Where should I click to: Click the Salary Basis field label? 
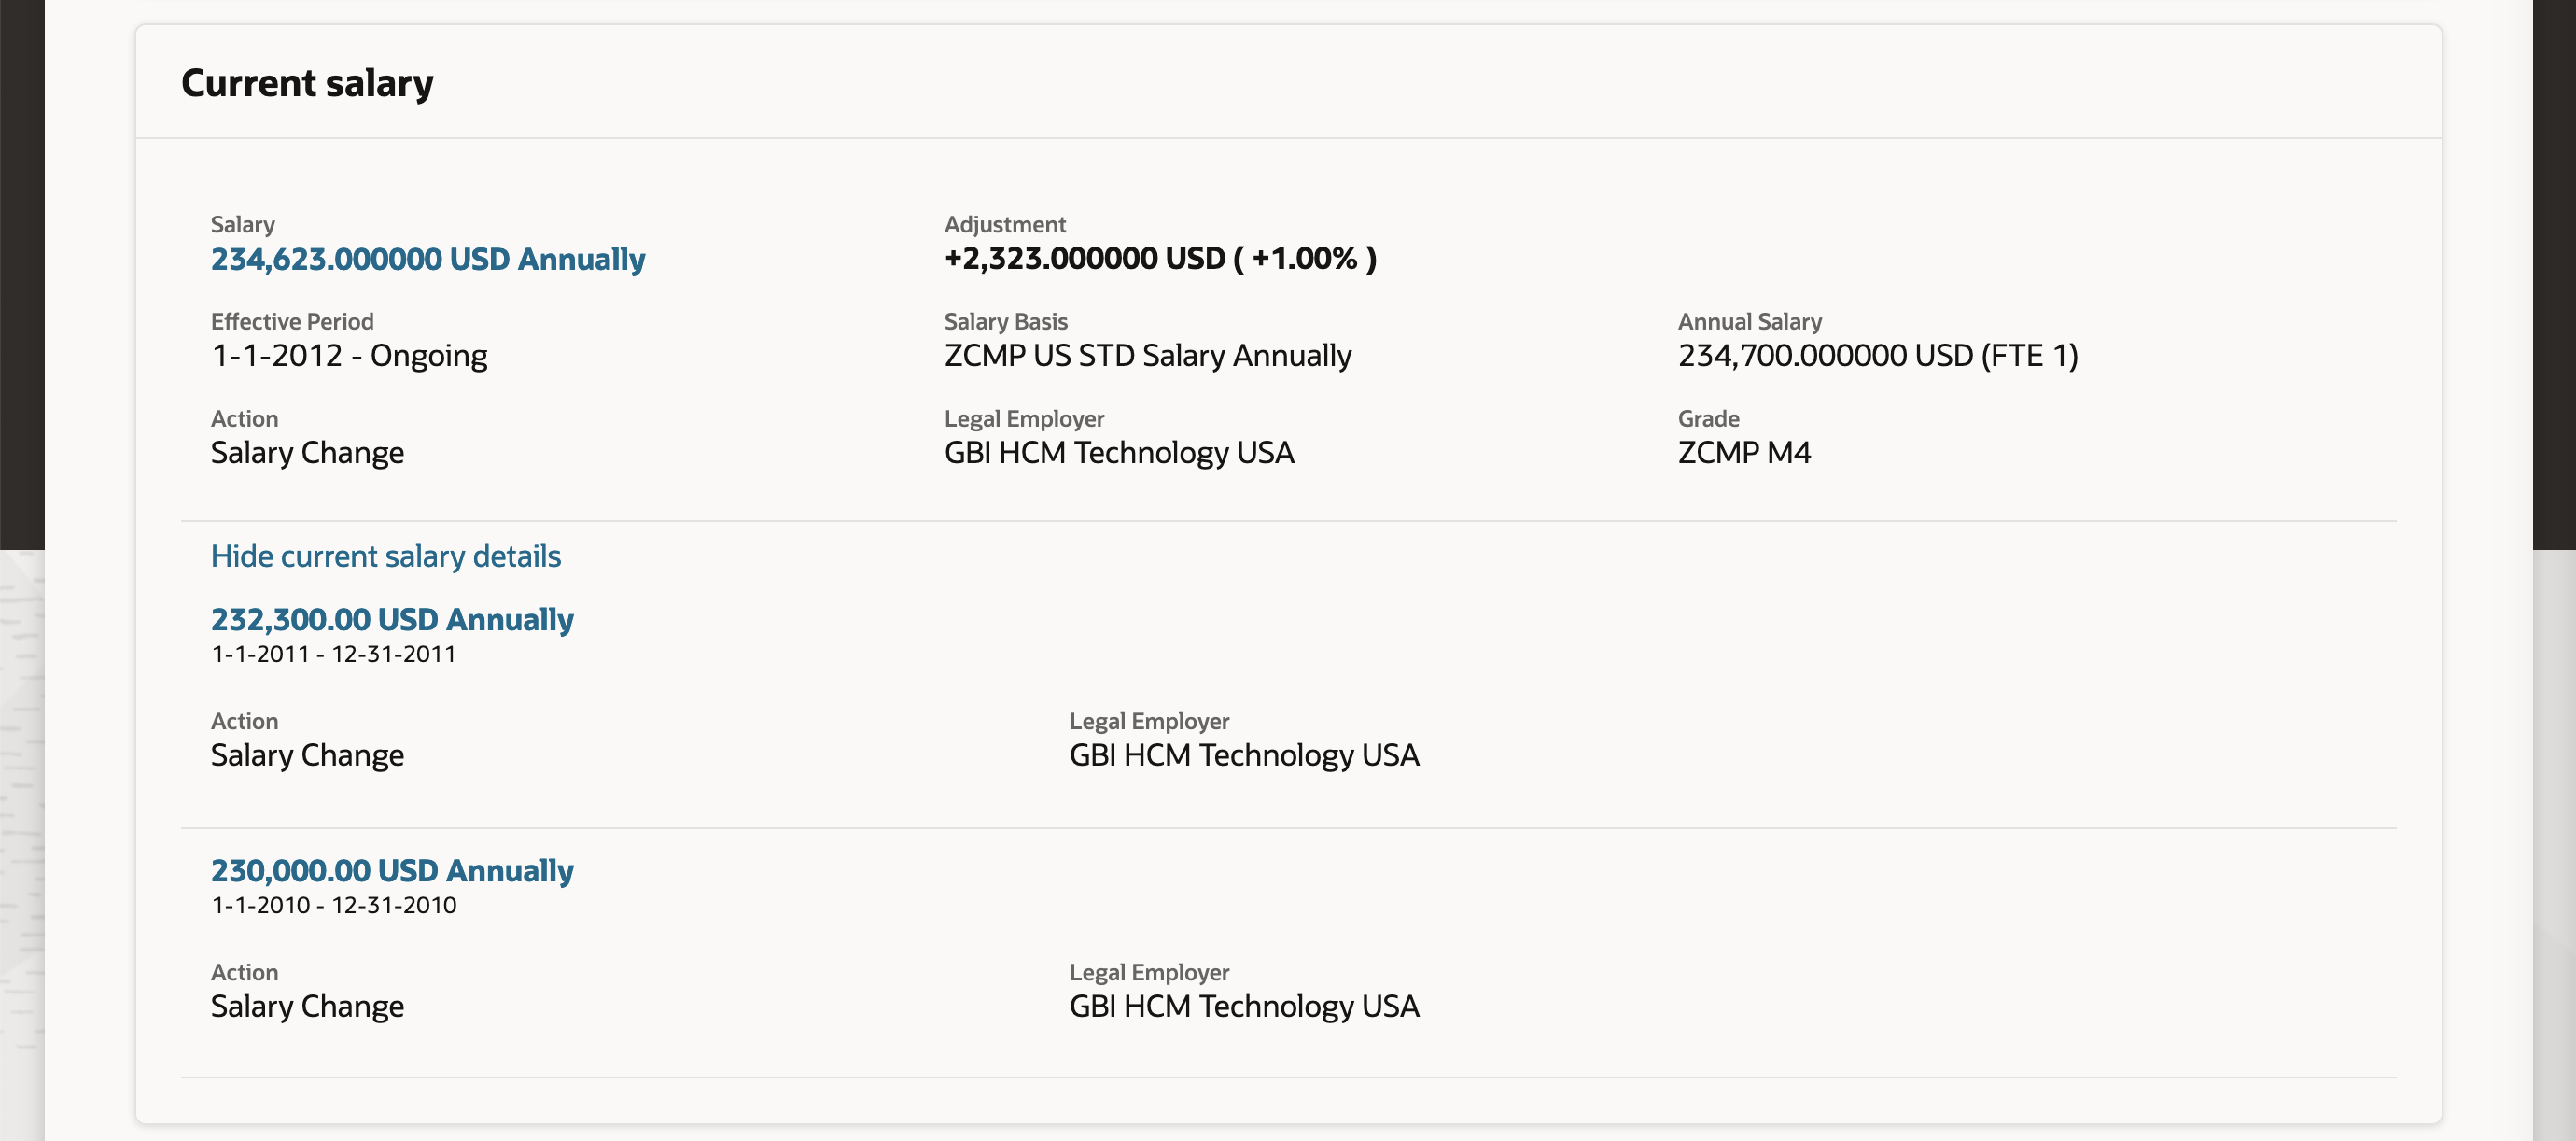1005,322
